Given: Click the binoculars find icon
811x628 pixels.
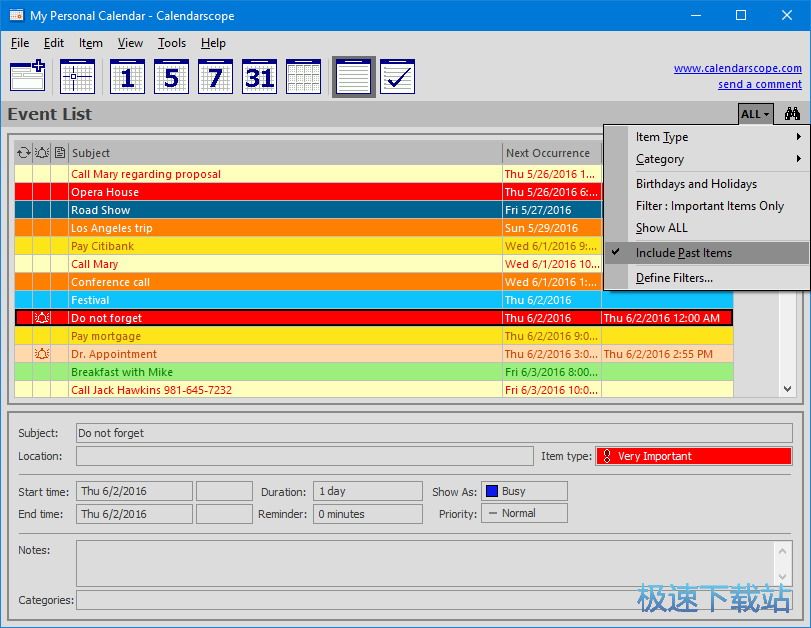Looking at the screenshot, I should click(x=792, y=114).
